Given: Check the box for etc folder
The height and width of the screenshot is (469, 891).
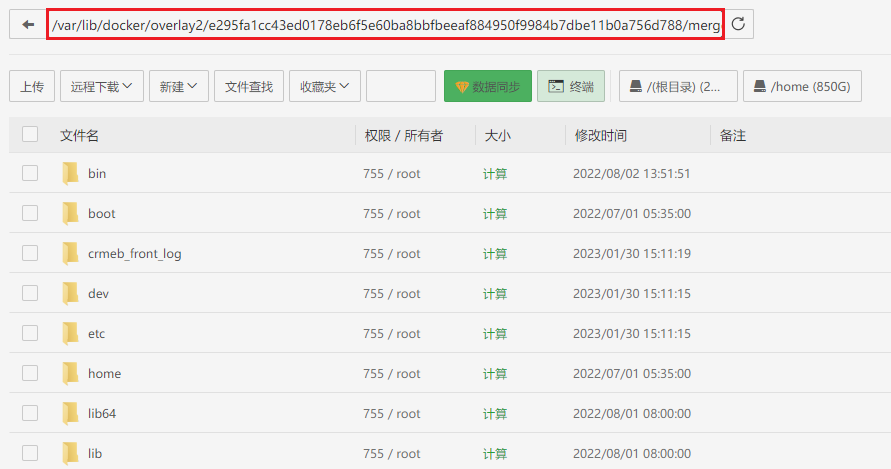Looking at the screenshot, I should (30, 333).
